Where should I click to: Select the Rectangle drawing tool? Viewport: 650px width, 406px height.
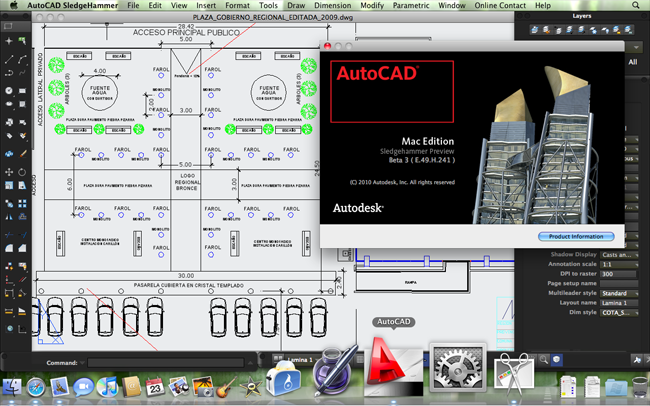point(22,90)
